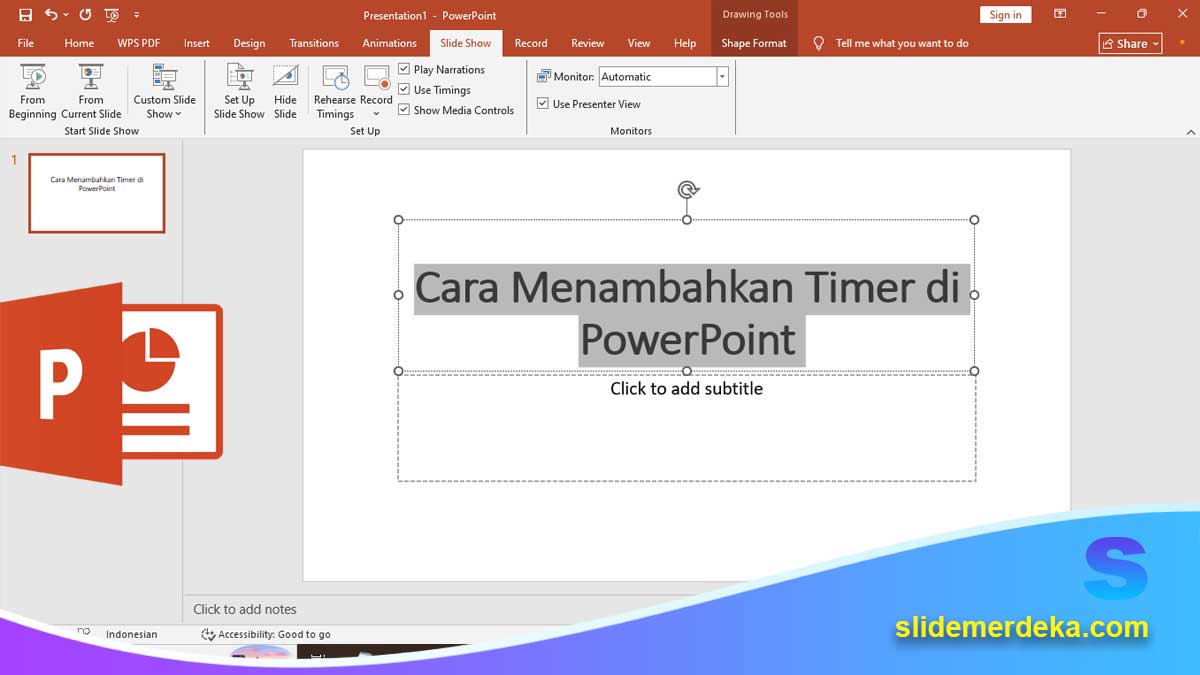Screen dimensions: 1200x675
Task: Switch to the View tab
Action: 639,43
